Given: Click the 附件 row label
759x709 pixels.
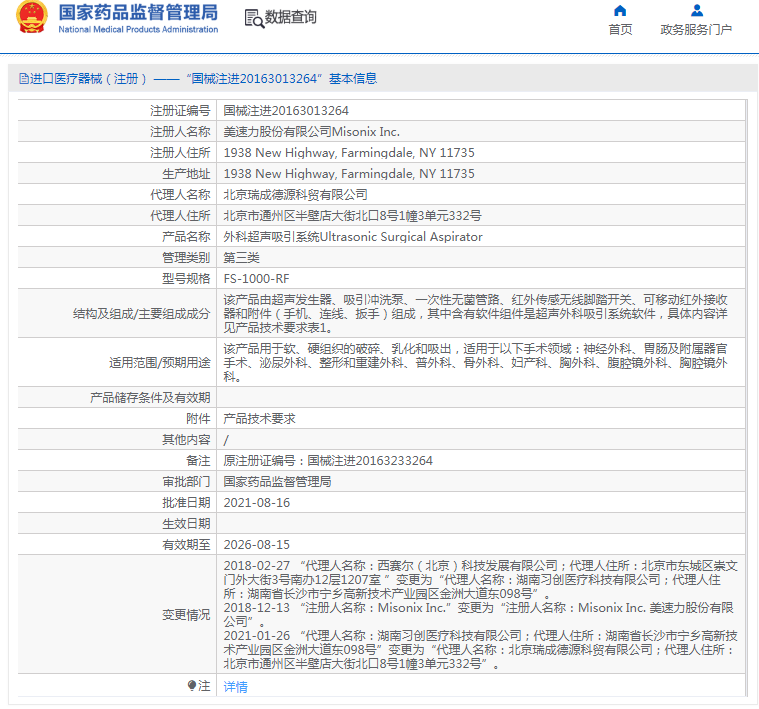Looking at the screenshot, I should point(198,419).
